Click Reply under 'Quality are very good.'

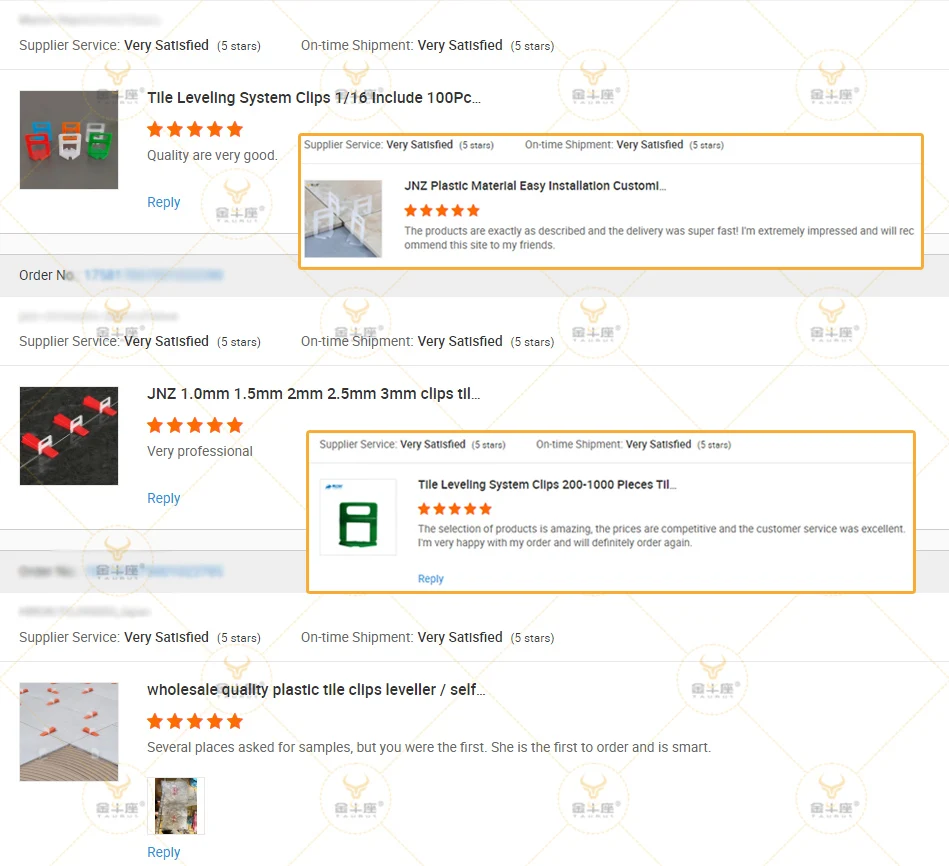(x=163, y=202)
